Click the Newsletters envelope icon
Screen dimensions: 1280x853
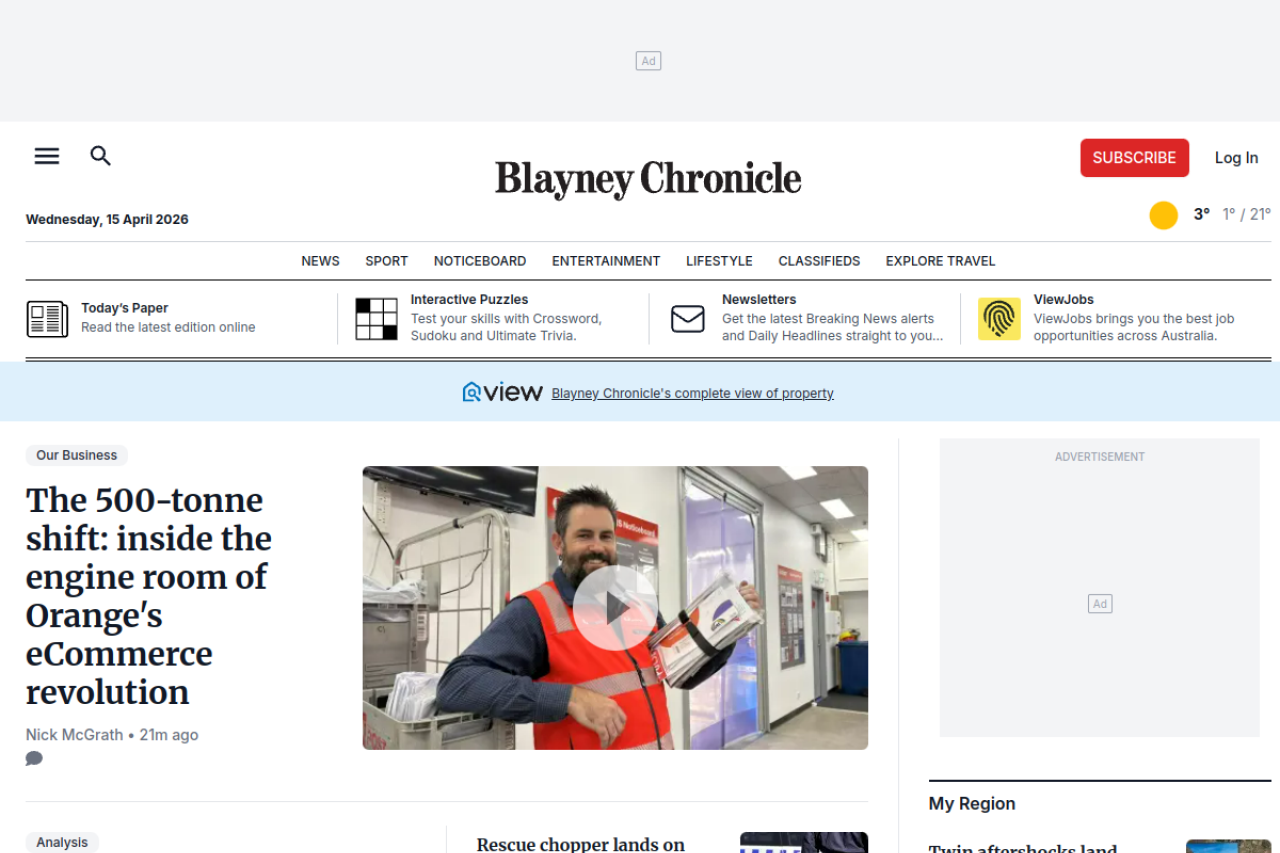pyautogui.click(x=688, y=319)
